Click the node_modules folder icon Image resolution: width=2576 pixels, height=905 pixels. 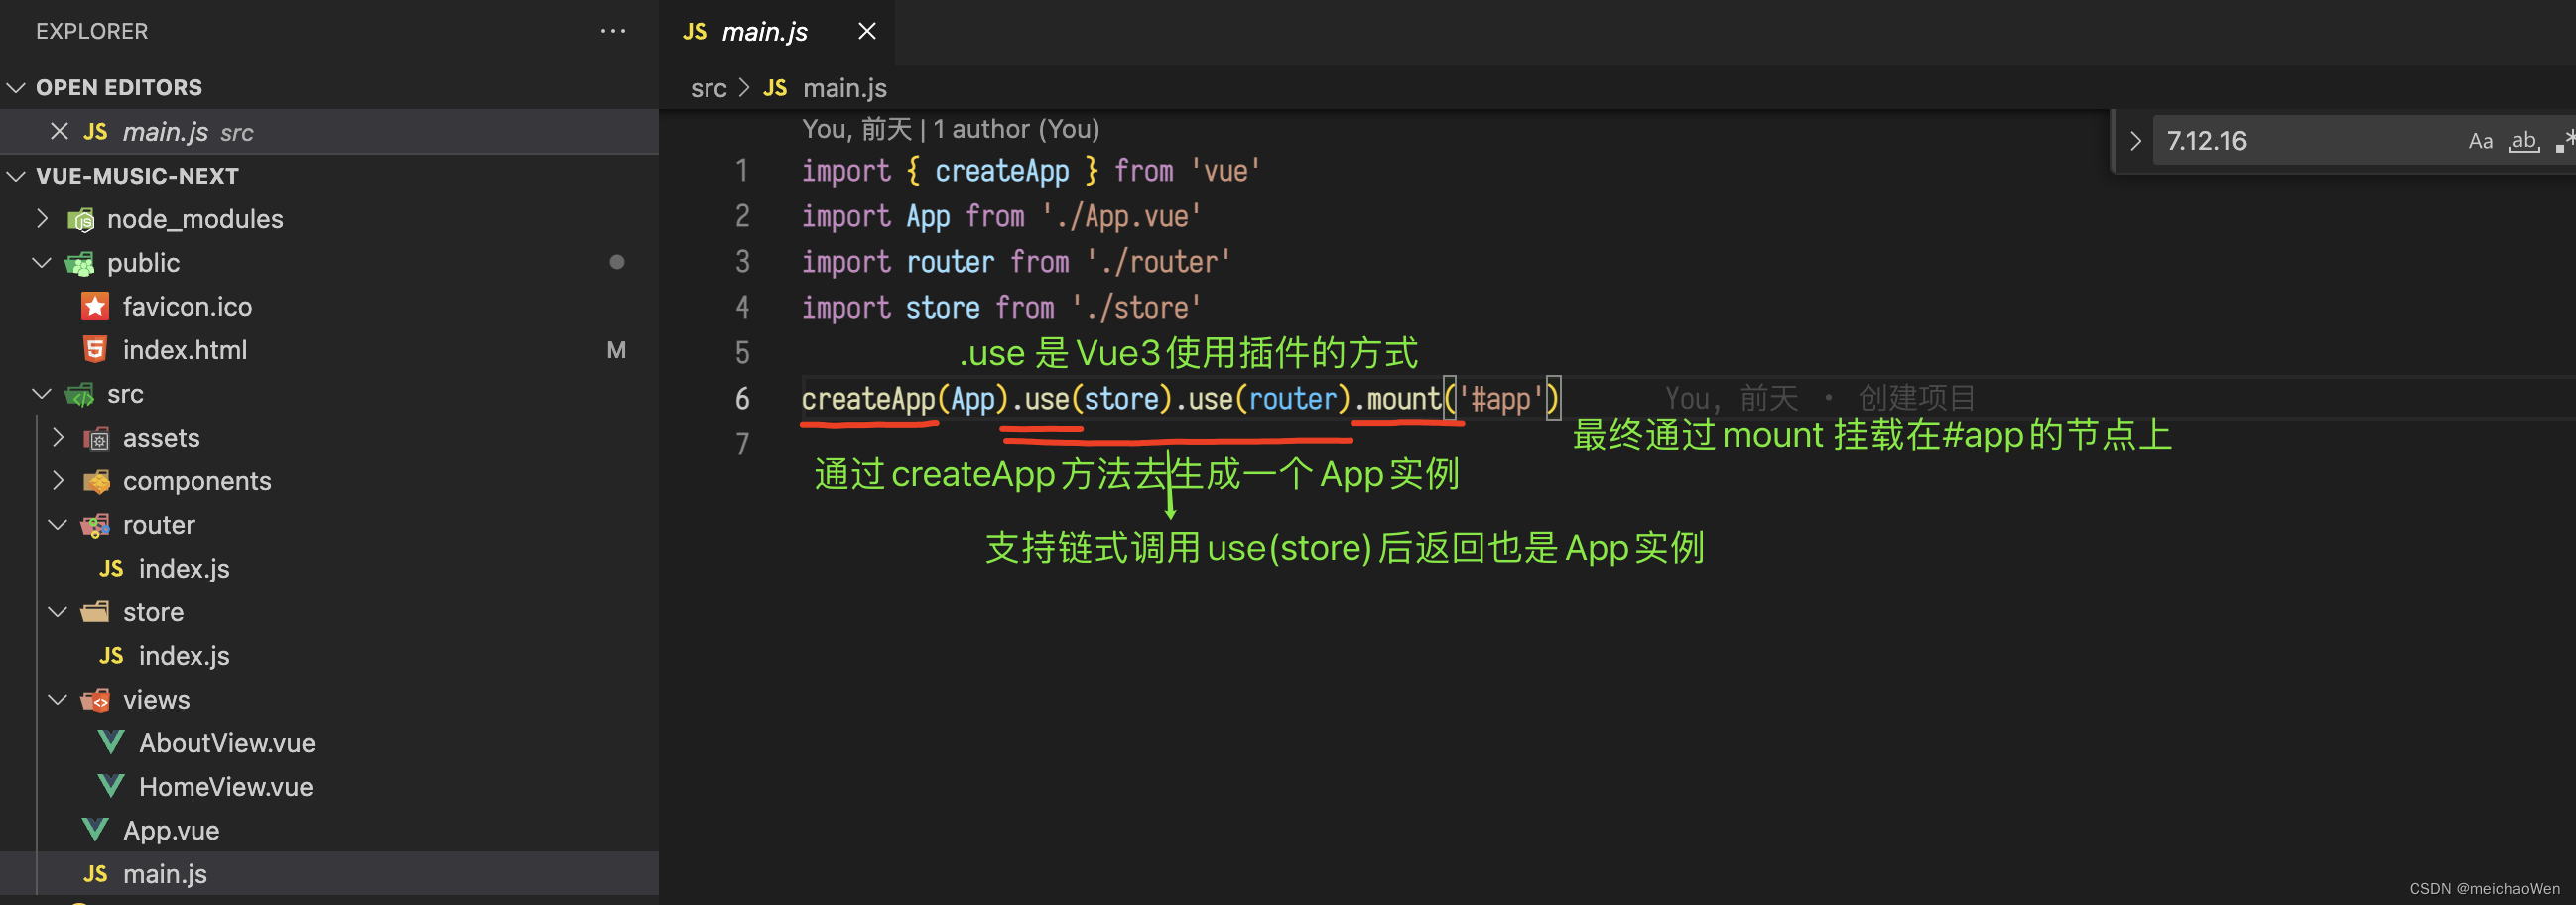coord(81,219)
